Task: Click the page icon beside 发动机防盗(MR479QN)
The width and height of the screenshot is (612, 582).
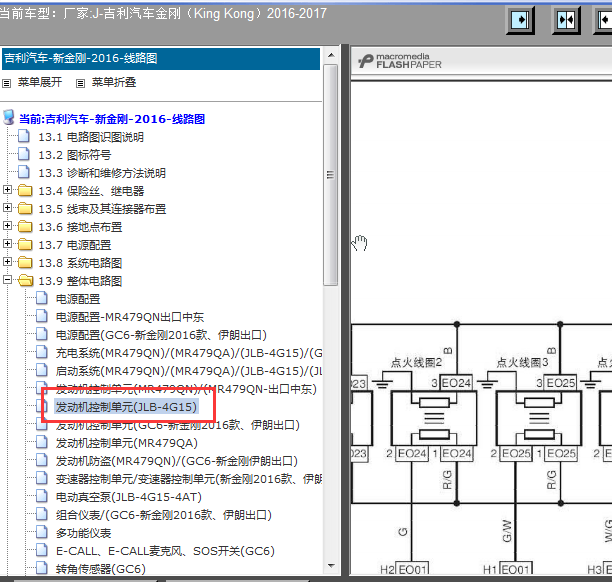Action: (42, 460)
